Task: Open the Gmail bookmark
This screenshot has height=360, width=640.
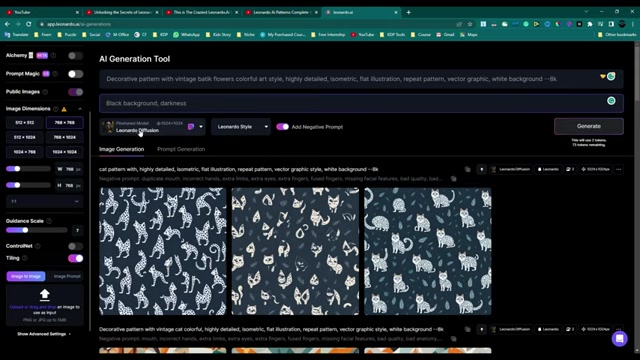Action: pos(445,35)
